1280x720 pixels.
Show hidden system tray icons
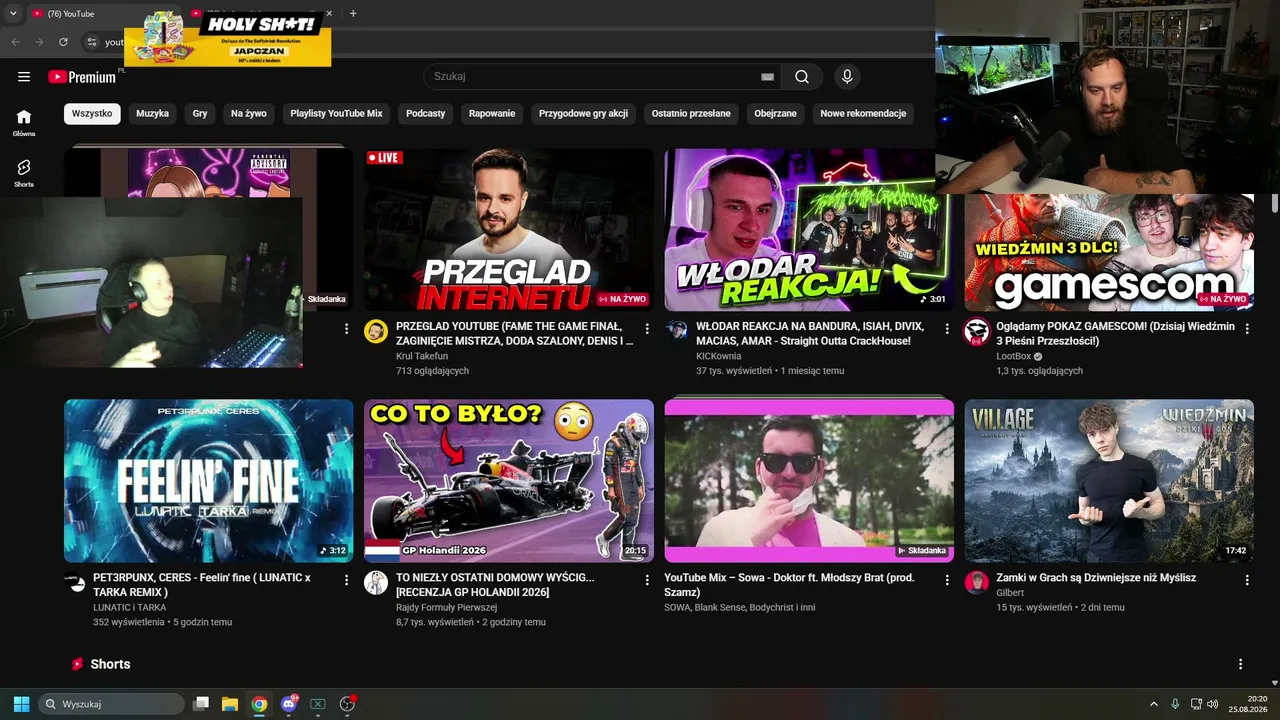[1153, 704]
